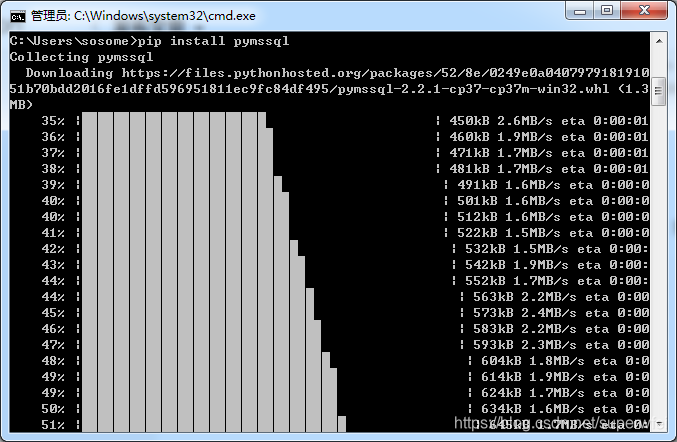Click the '512kB 1.6MB/s' download status
This screenshot has height=442, width=677.
[509, 217]
